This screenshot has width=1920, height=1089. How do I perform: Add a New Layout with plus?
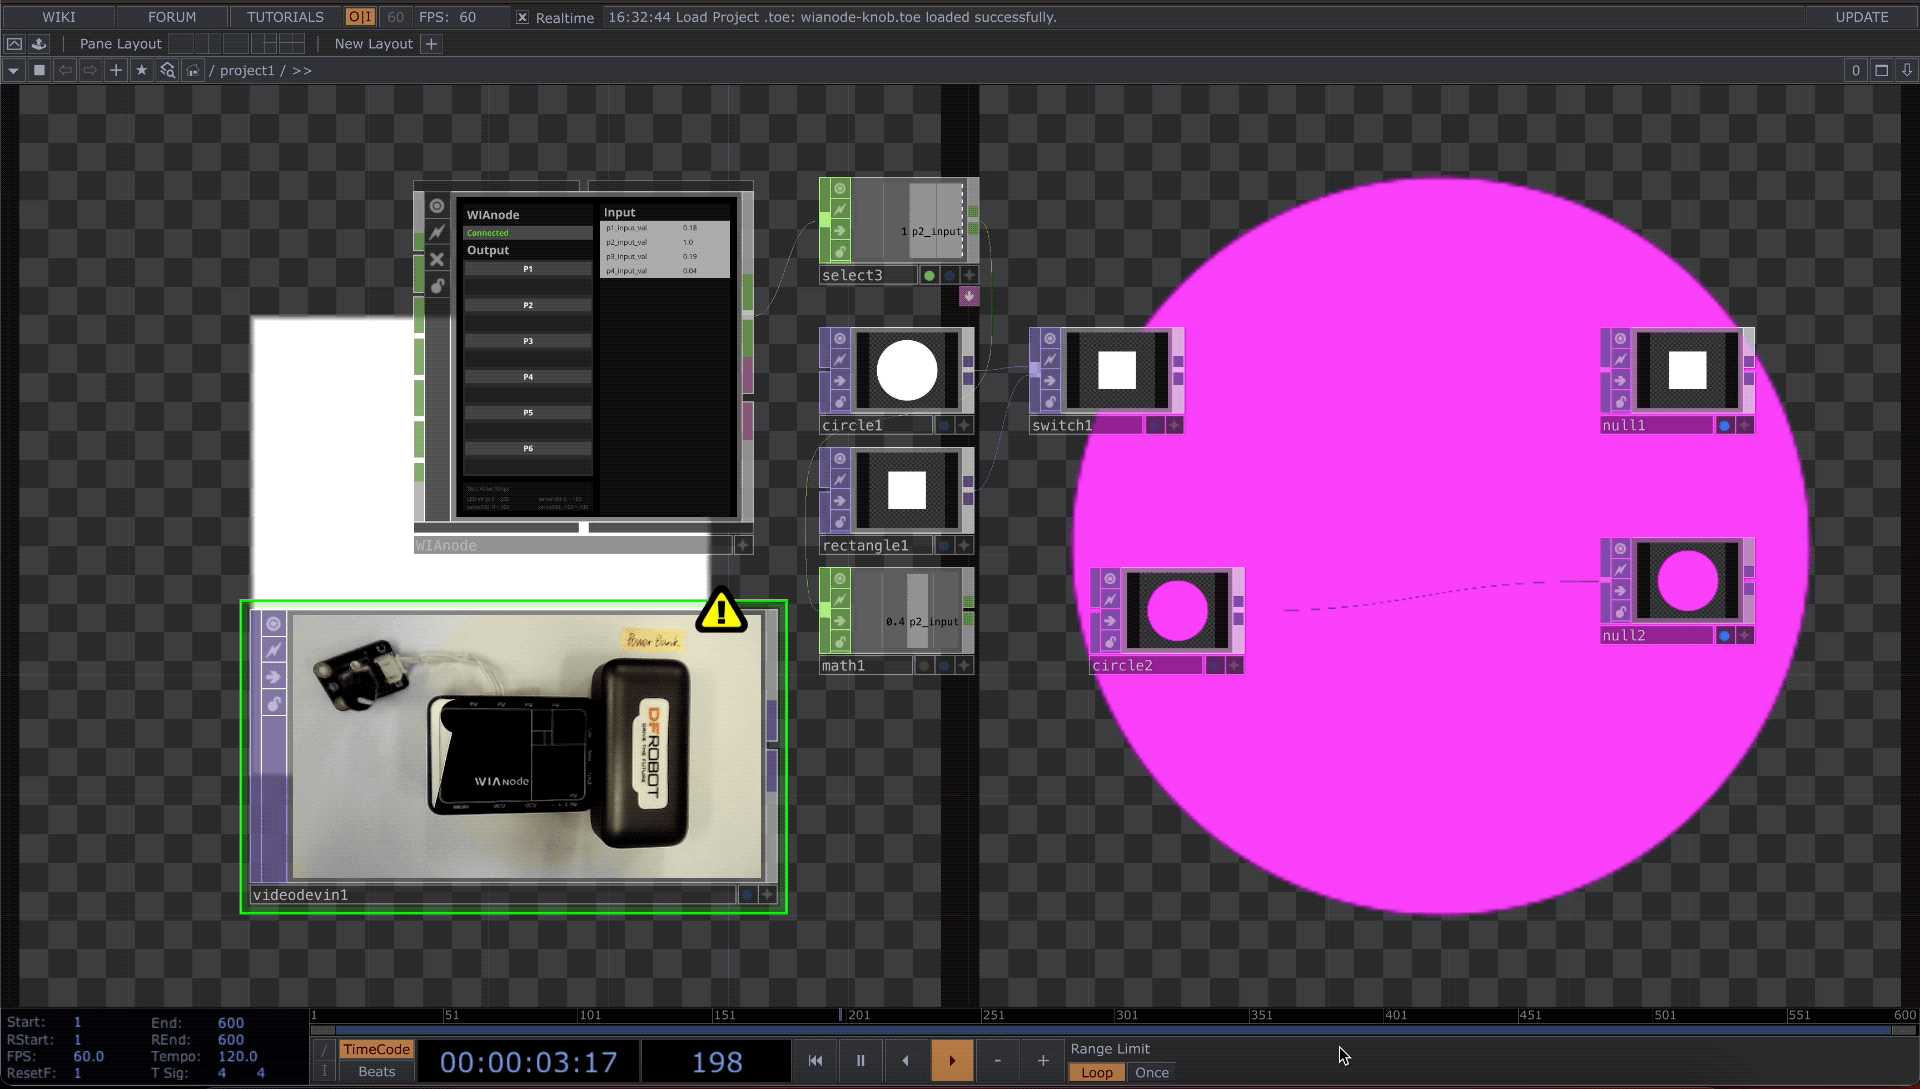[x=431, y=44]
